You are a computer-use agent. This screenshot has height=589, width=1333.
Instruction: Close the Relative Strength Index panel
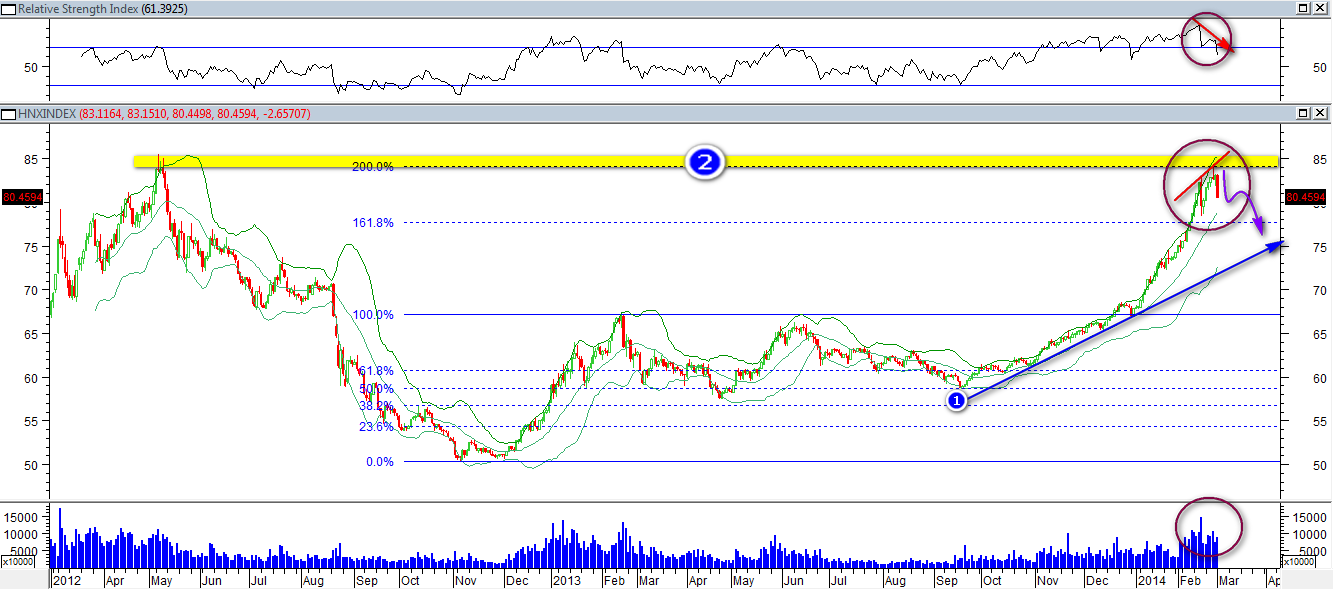point(1320,8)
